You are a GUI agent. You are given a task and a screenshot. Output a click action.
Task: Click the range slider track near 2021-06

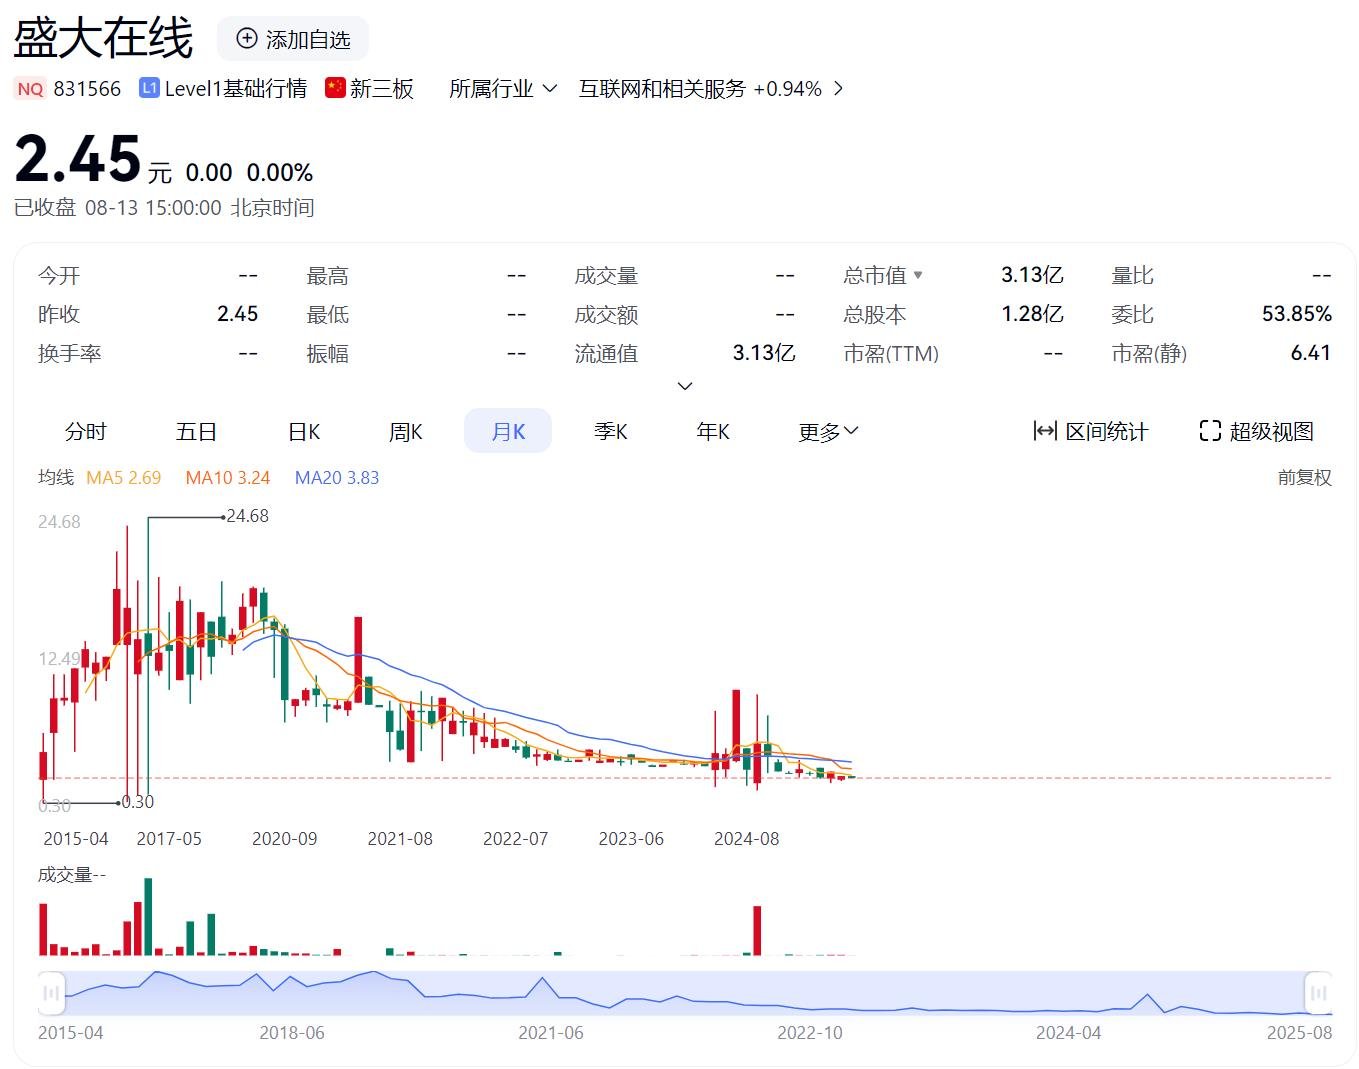[x=551, y=993]
